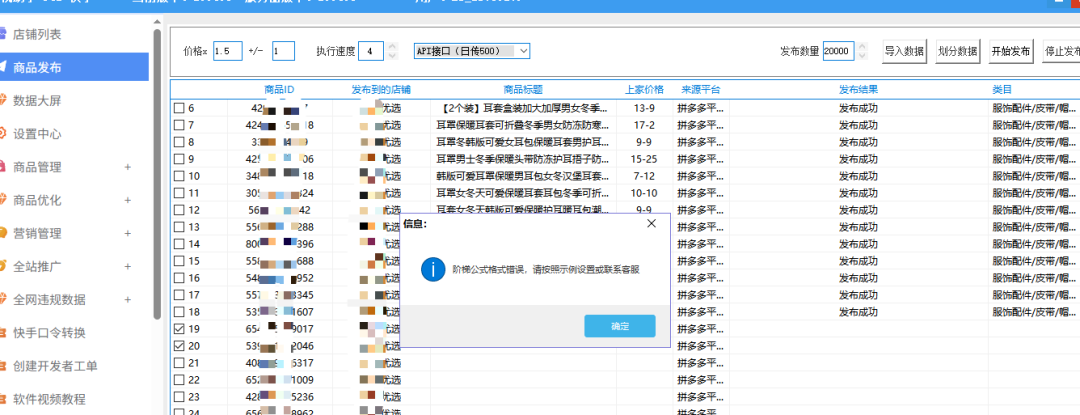
Task: Click the 7-12 price cell
Action: click(x=644, y=176)
